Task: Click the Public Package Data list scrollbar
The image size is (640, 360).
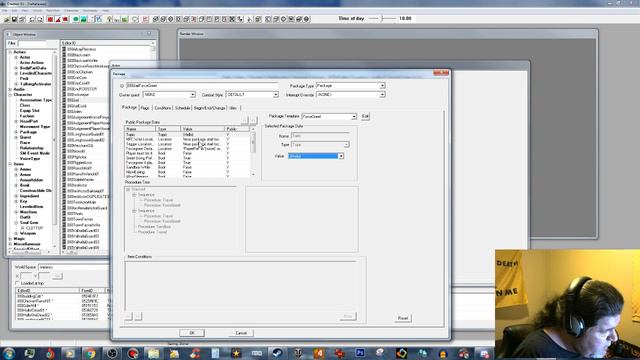Action: 253,151
